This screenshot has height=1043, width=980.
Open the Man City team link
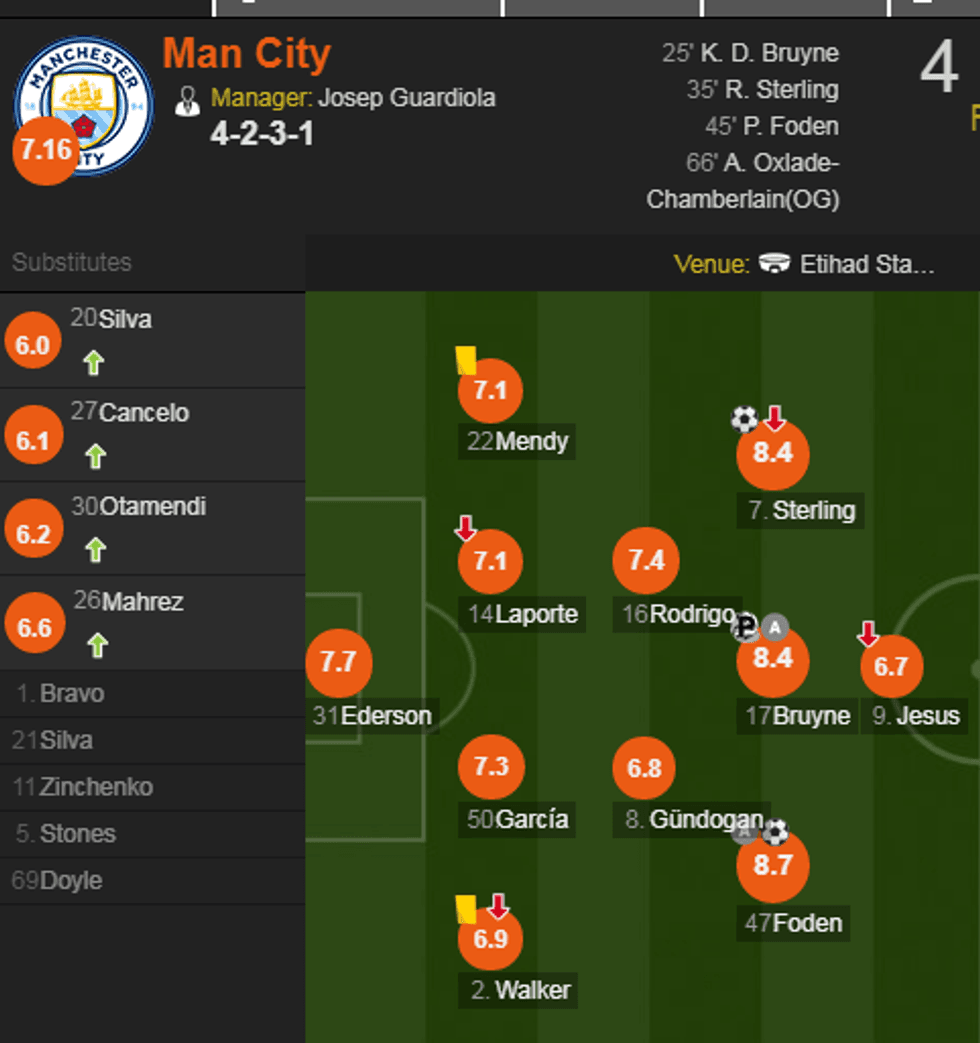pyautogui.click(x=246, y=54)
